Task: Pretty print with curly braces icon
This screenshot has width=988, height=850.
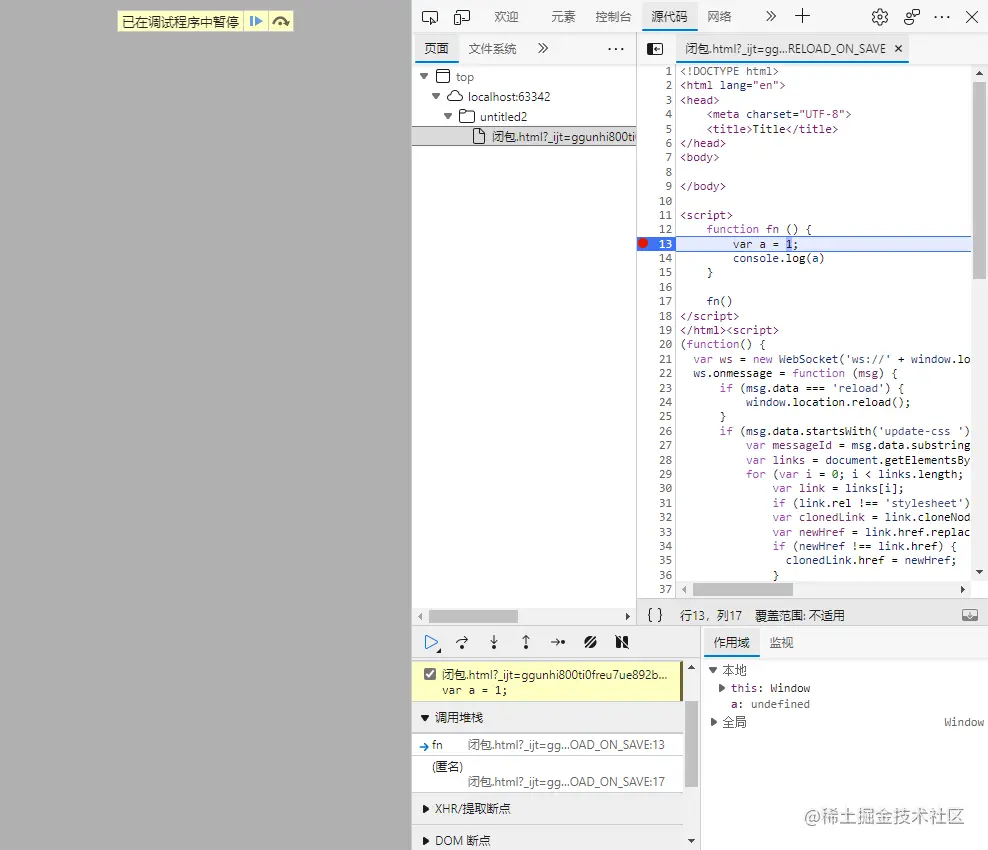Action: pos(655,615)
